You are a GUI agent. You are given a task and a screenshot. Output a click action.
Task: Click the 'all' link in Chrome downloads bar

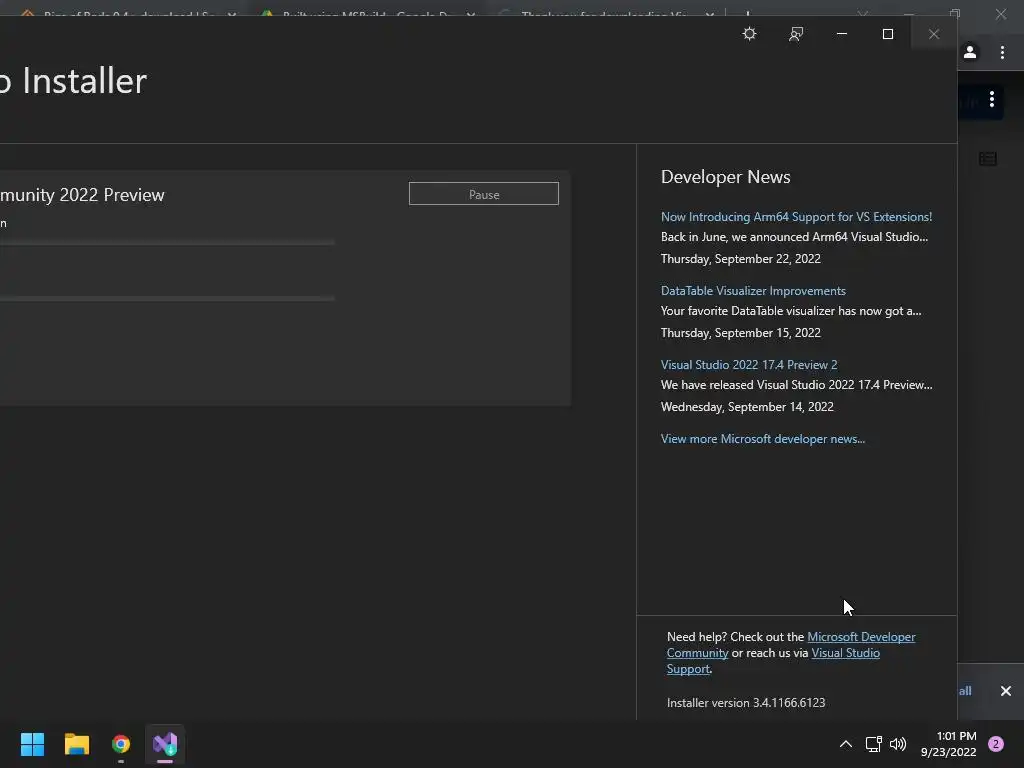(x=965, y=691)
